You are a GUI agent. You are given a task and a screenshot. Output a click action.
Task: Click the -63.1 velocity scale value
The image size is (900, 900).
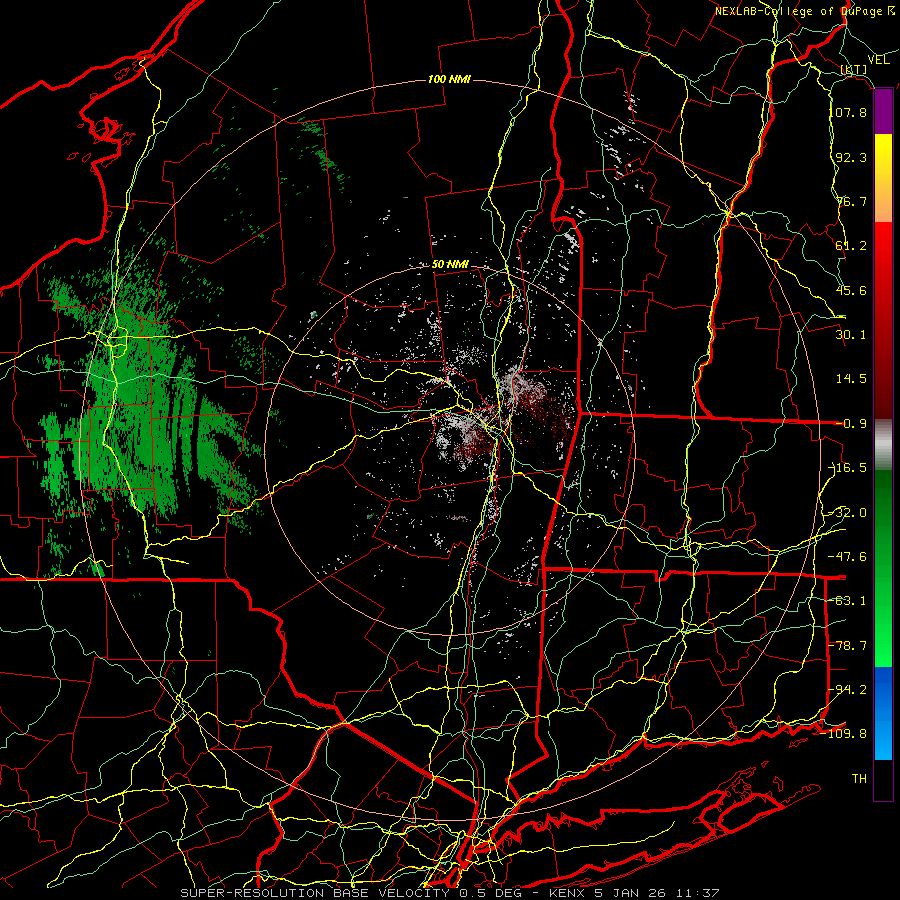pos(848,601)
